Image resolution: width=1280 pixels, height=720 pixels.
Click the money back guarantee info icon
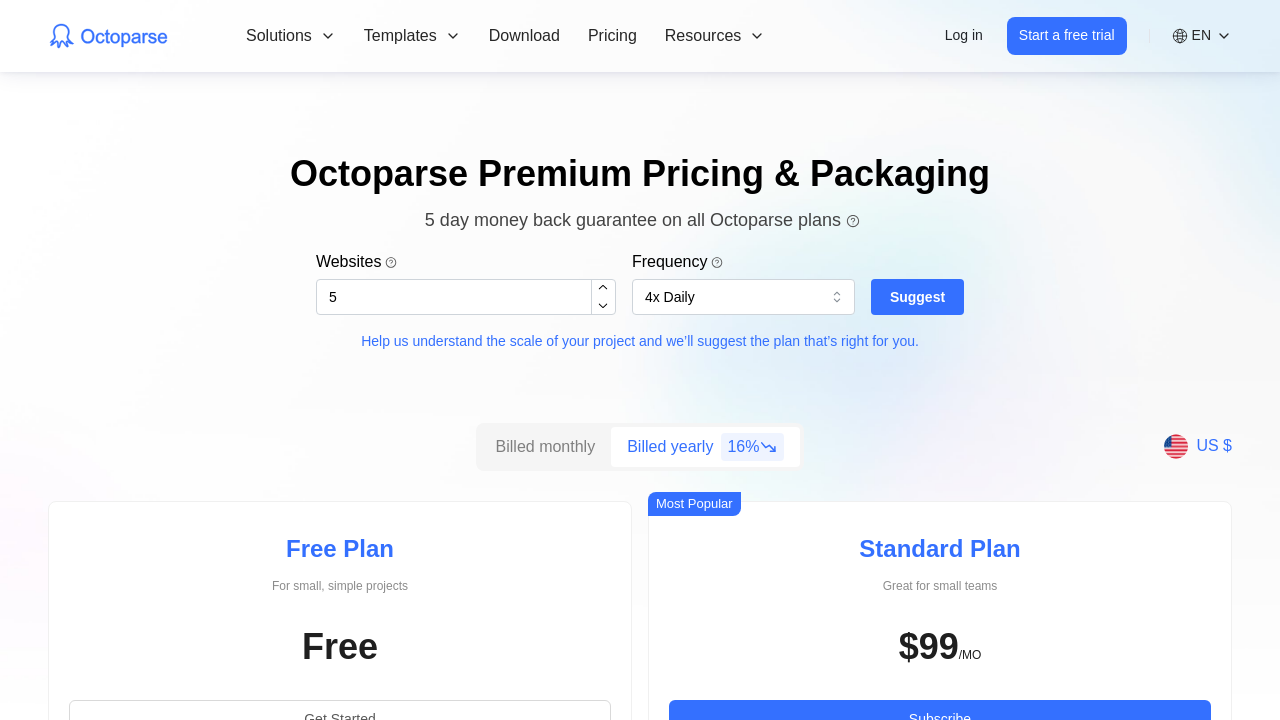coord(853,221)
